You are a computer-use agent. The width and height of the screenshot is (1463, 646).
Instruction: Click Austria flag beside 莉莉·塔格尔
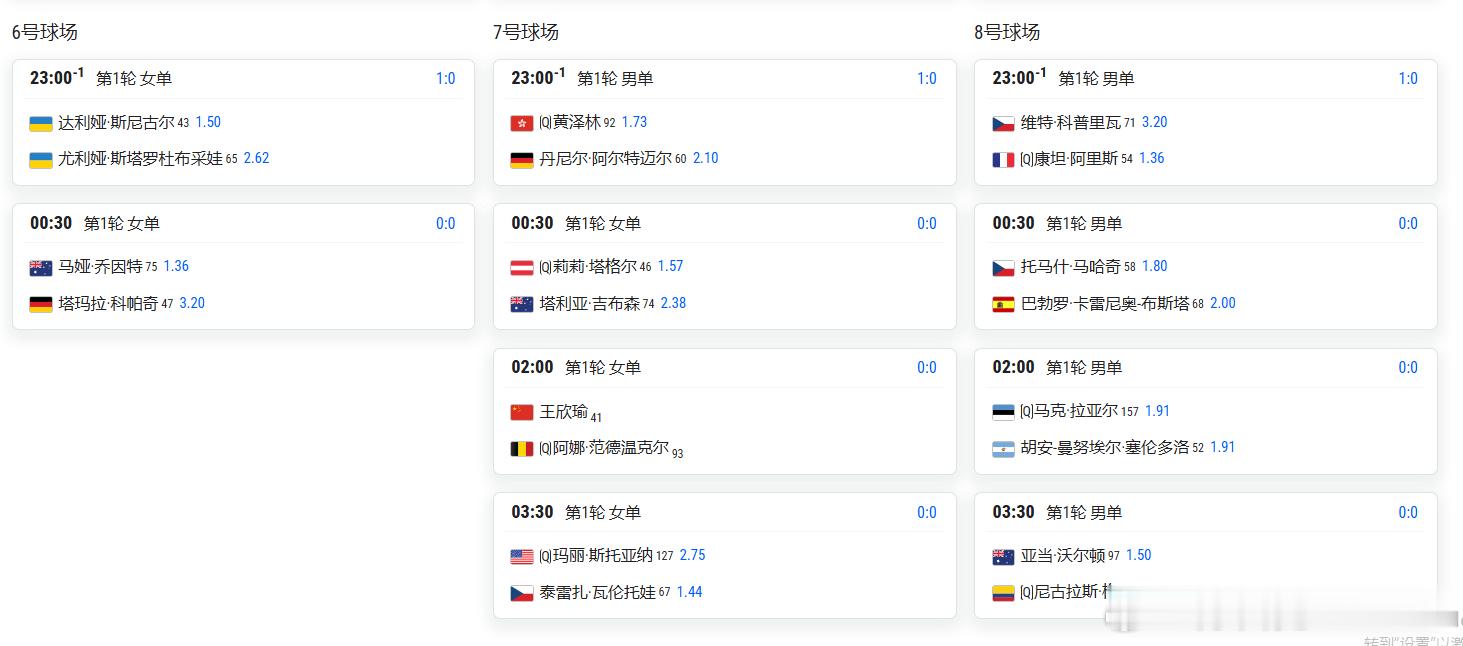click(522, 267)
